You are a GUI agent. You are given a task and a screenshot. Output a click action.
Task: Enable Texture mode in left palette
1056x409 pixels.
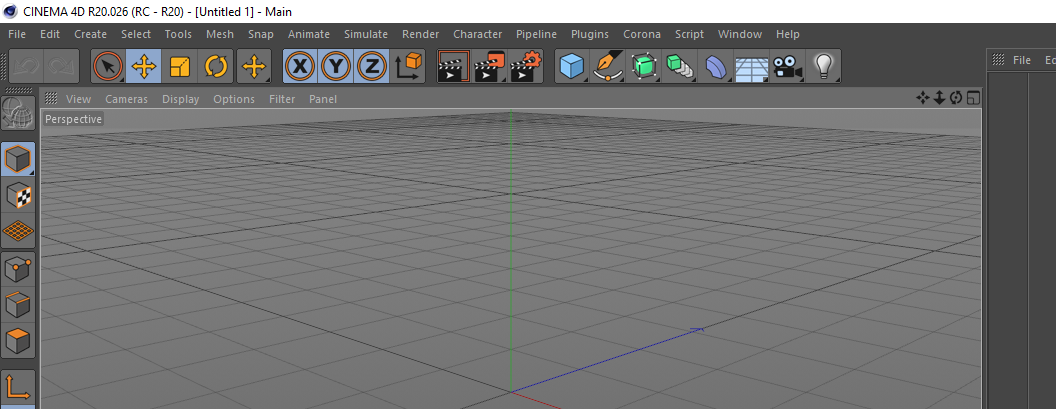18,196
